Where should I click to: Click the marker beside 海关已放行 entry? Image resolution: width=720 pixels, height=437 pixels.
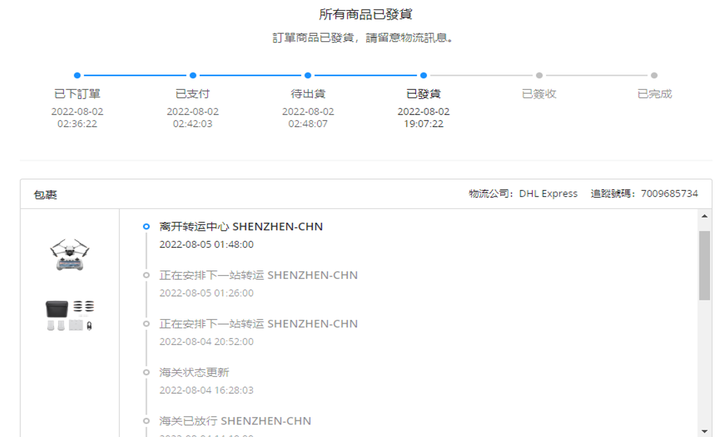(146, 421)
